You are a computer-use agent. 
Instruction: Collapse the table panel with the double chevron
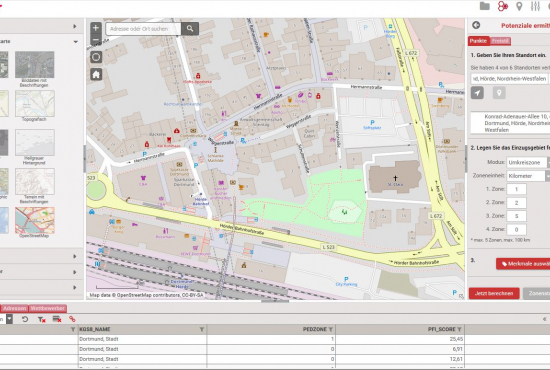coord(545,319)
